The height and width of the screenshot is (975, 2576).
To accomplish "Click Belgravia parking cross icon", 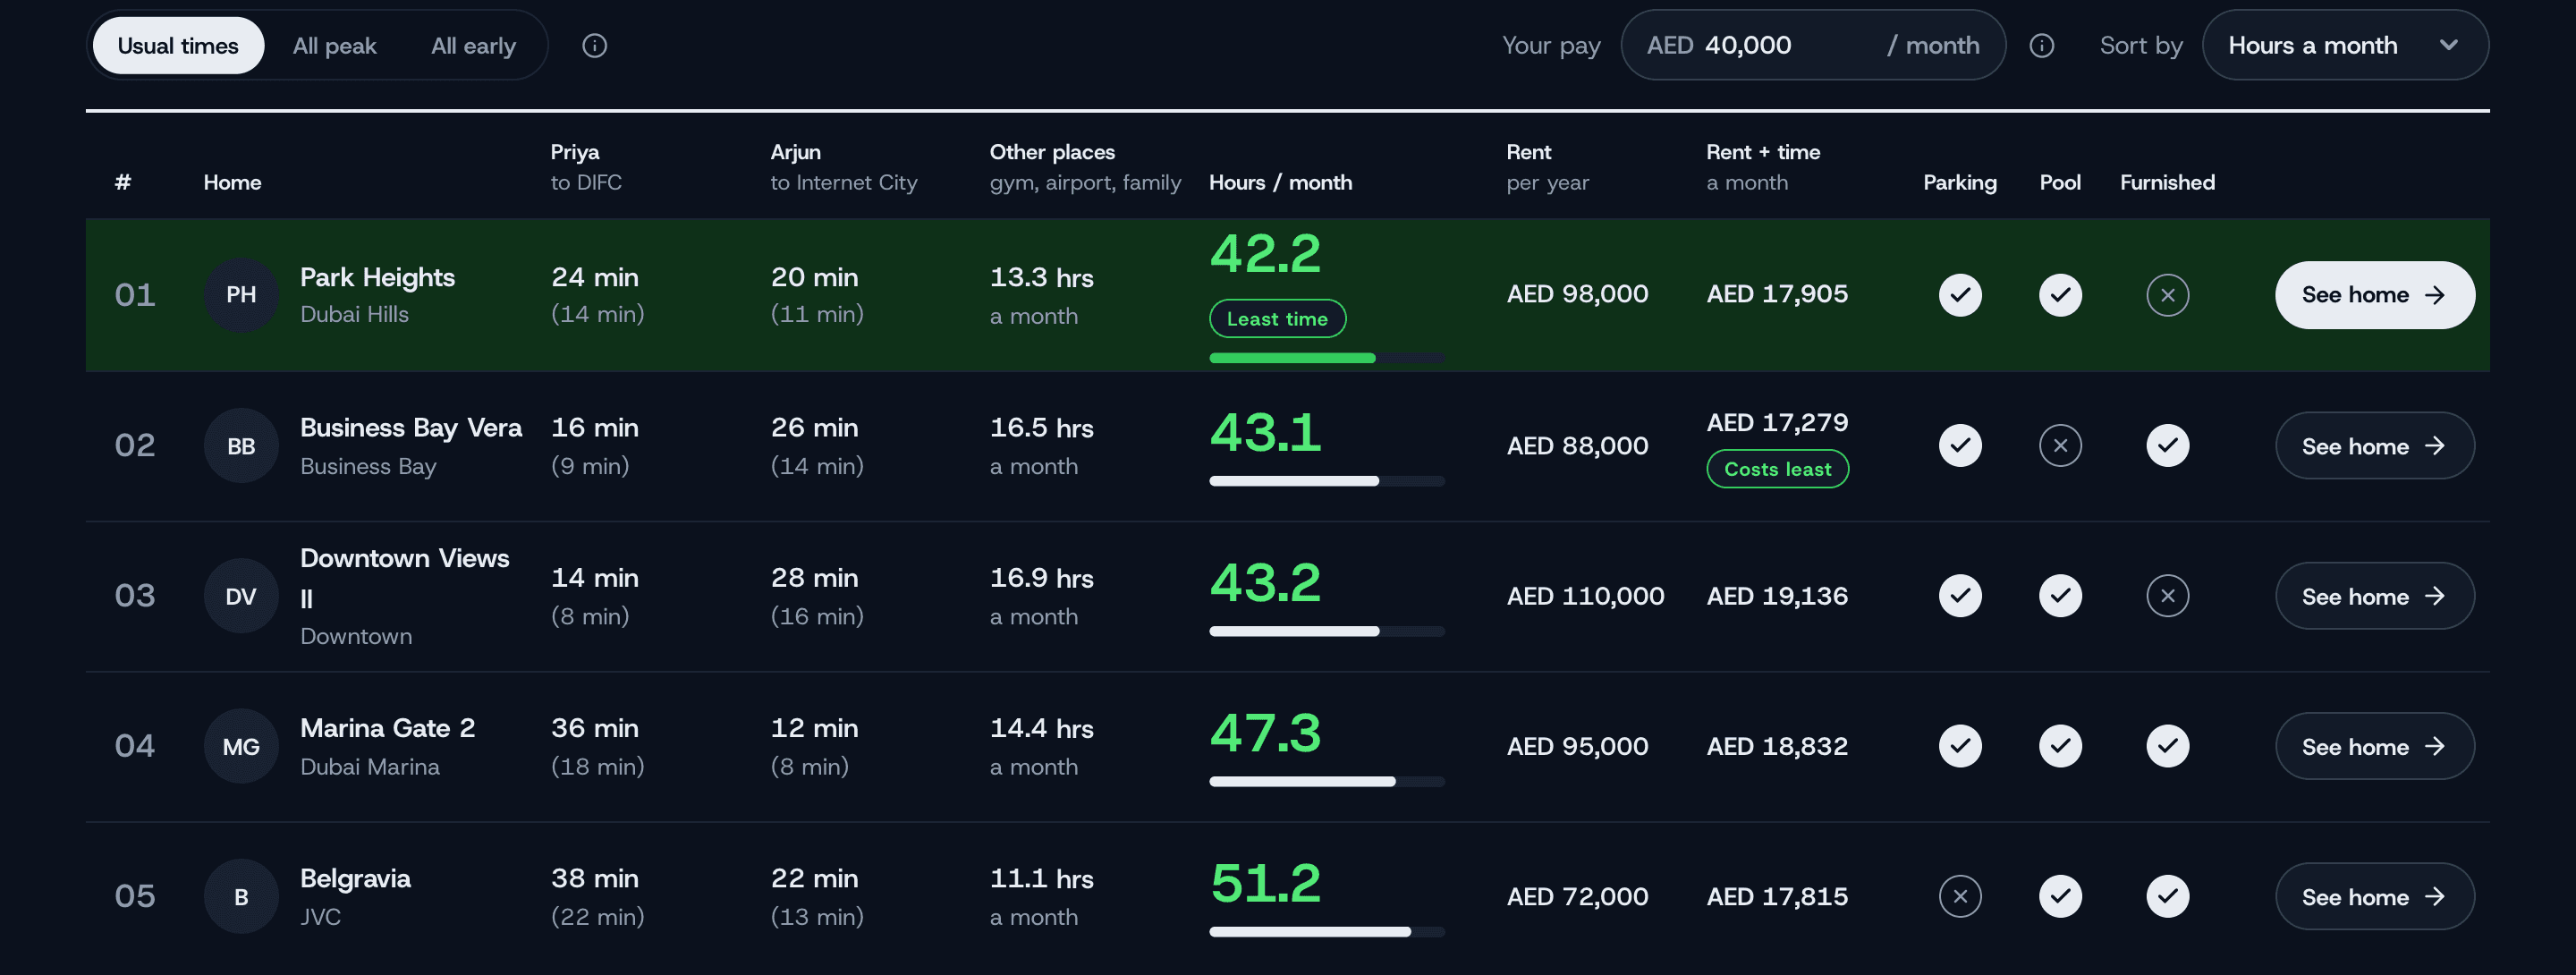I will (1960, 896).
